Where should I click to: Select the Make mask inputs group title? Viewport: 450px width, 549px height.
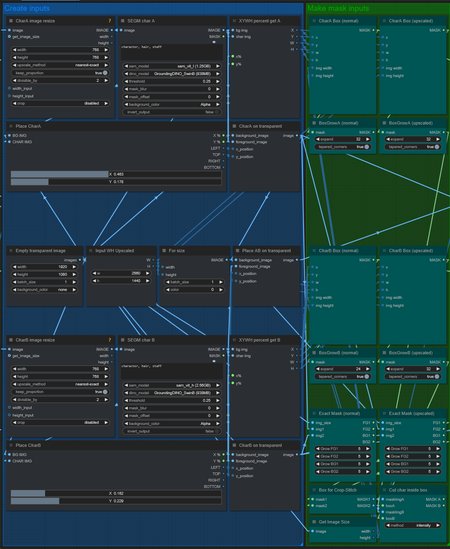(338, 8)
